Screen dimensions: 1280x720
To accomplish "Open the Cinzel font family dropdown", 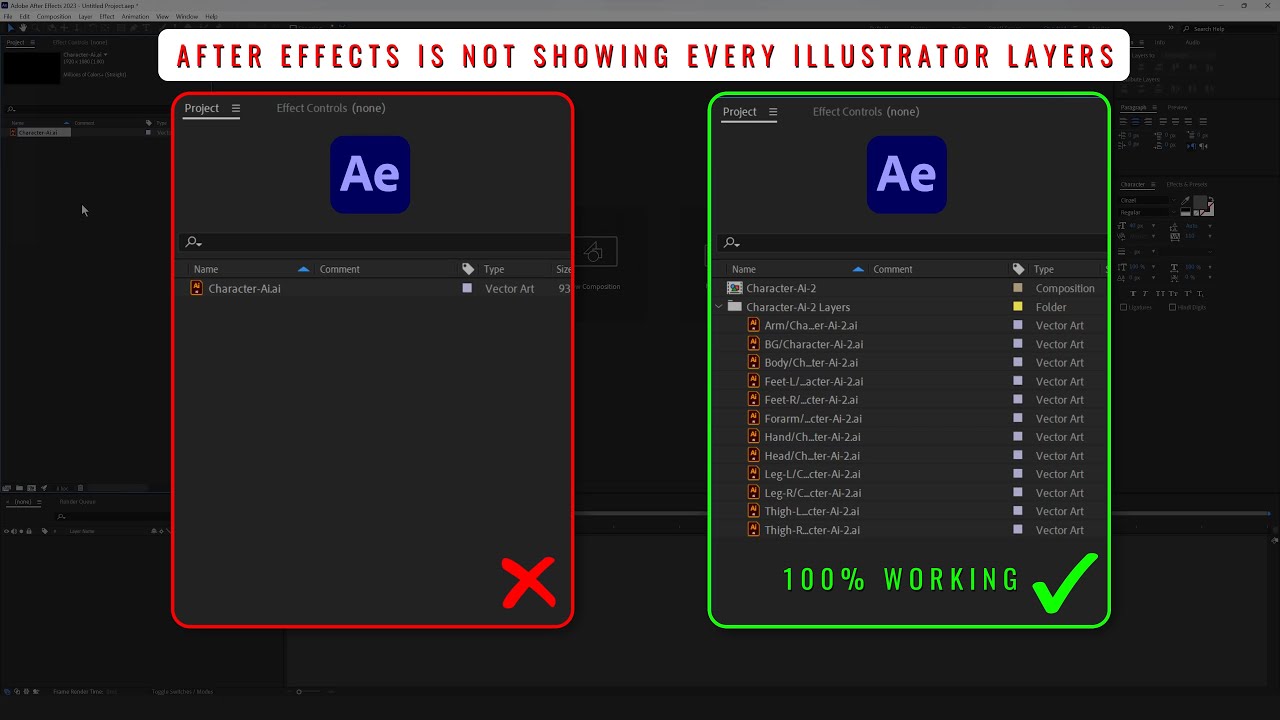I will click(1173, 200).
